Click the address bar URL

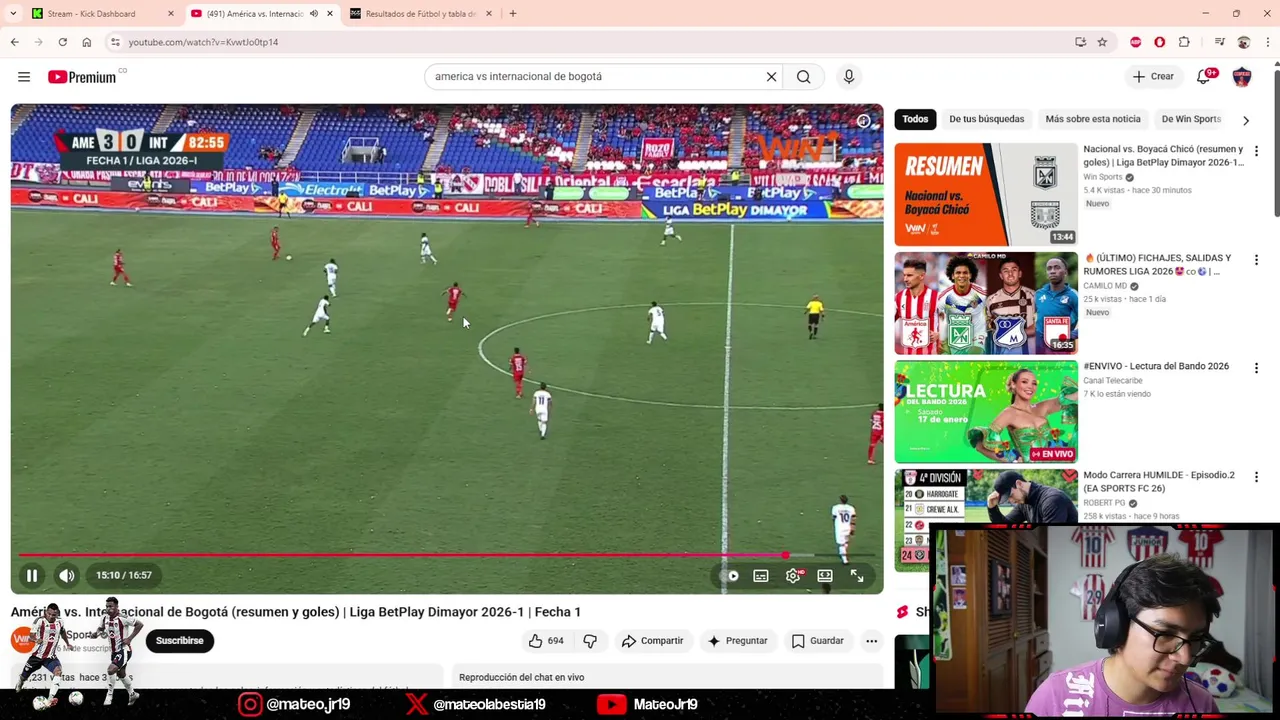(x=203, y=42)
